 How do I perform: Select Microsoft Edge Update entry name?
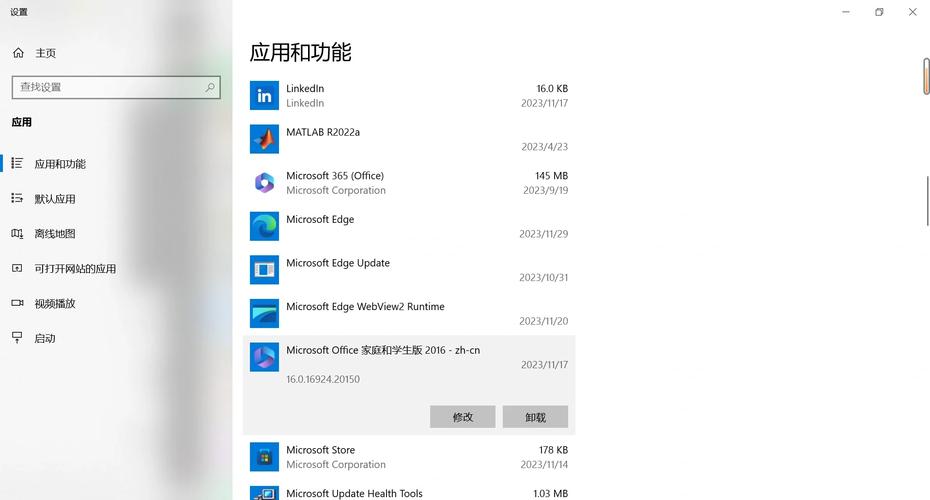click(338, 263)
